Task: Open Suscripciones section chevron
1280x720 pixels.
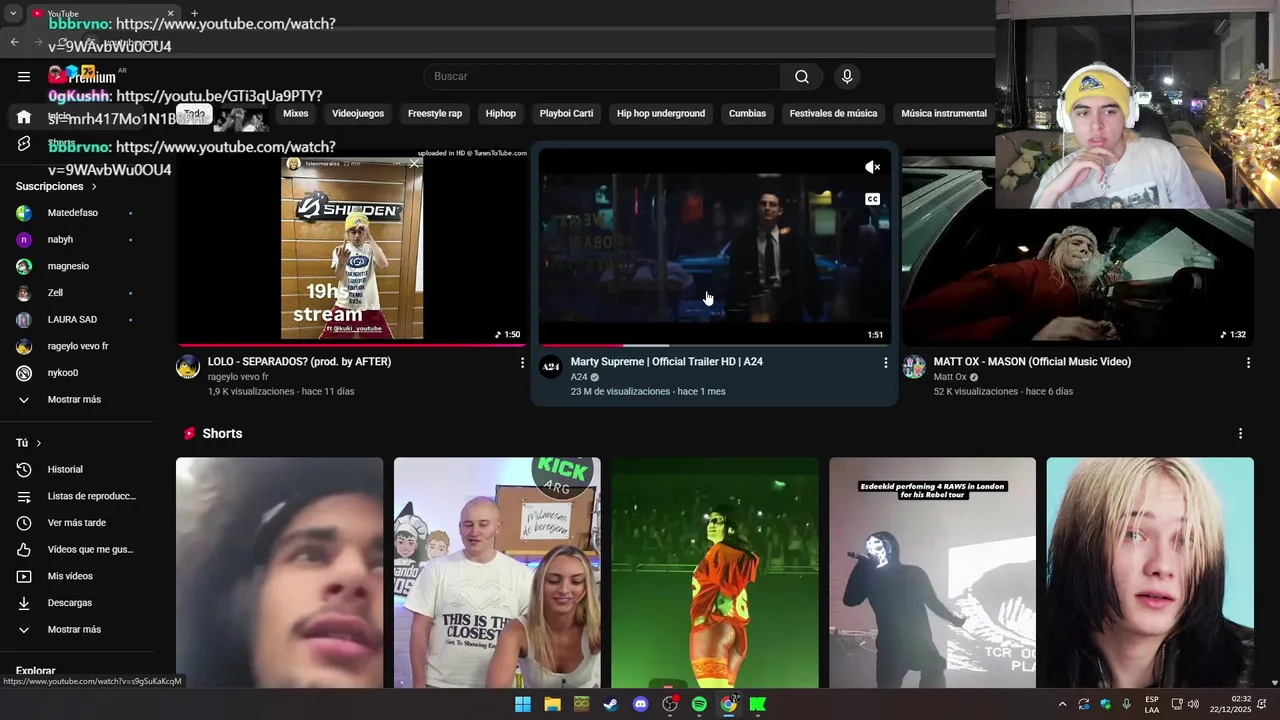Action: tap(94, 186)
